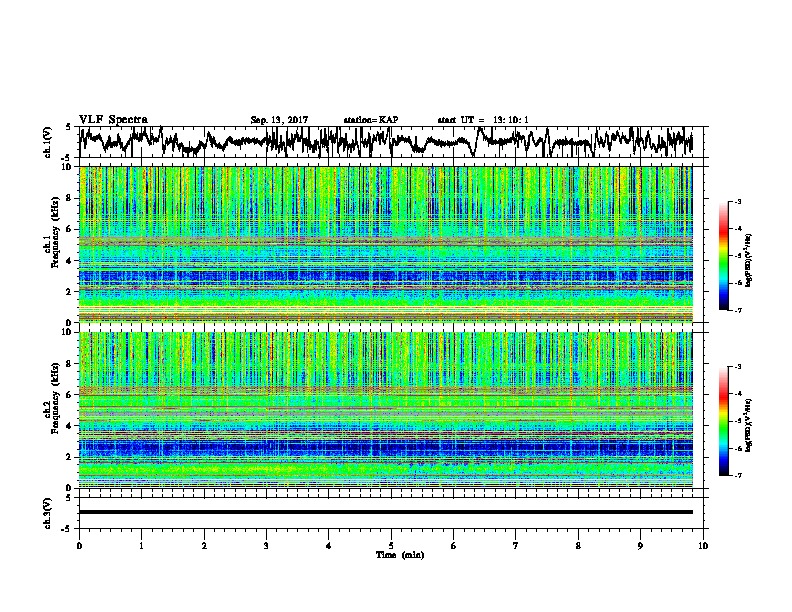792x612 pixels.
Task: Click the "ch.1(V)" waveform axis label
Action: click(x=48, y=142)
